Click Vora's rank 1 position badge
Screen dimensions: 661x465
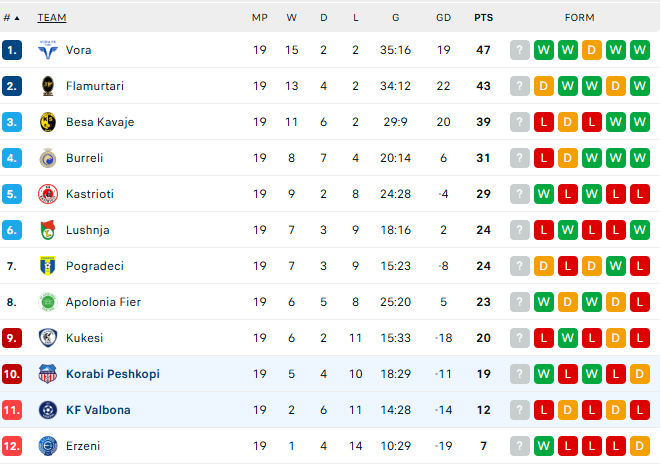click(x=12, y=50)
